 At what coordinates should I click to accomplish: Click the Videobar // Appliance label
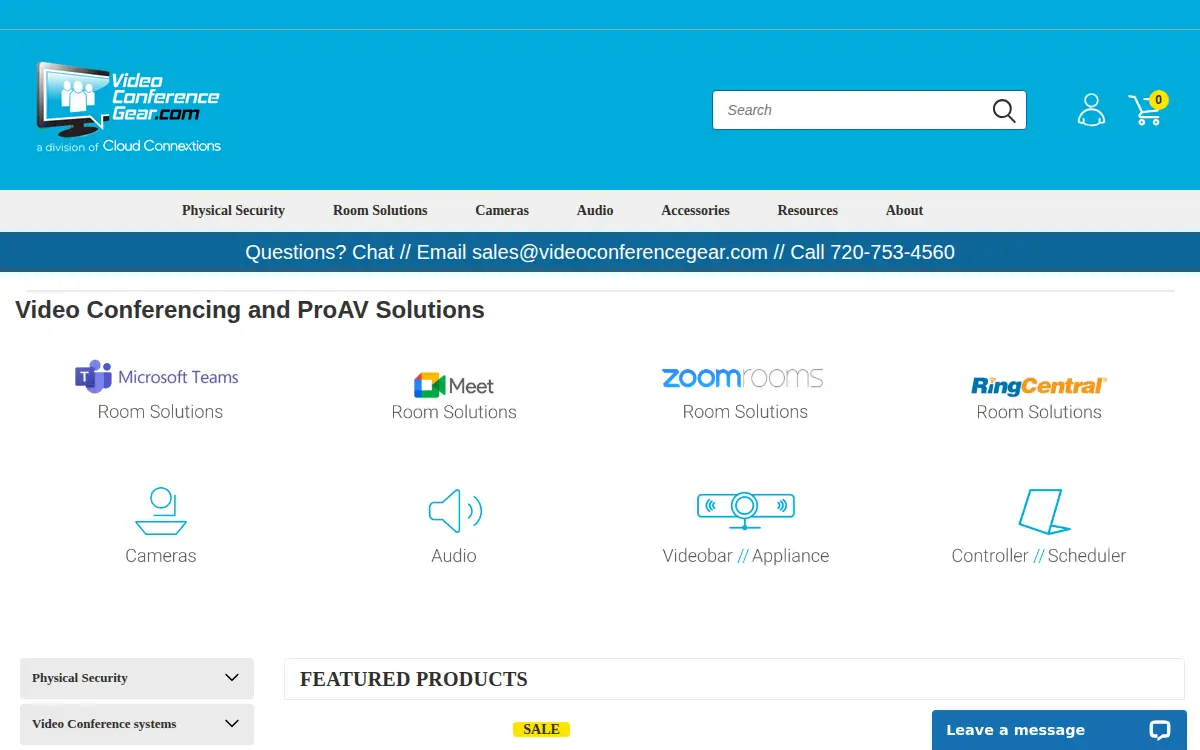click(x=746, y=556)
